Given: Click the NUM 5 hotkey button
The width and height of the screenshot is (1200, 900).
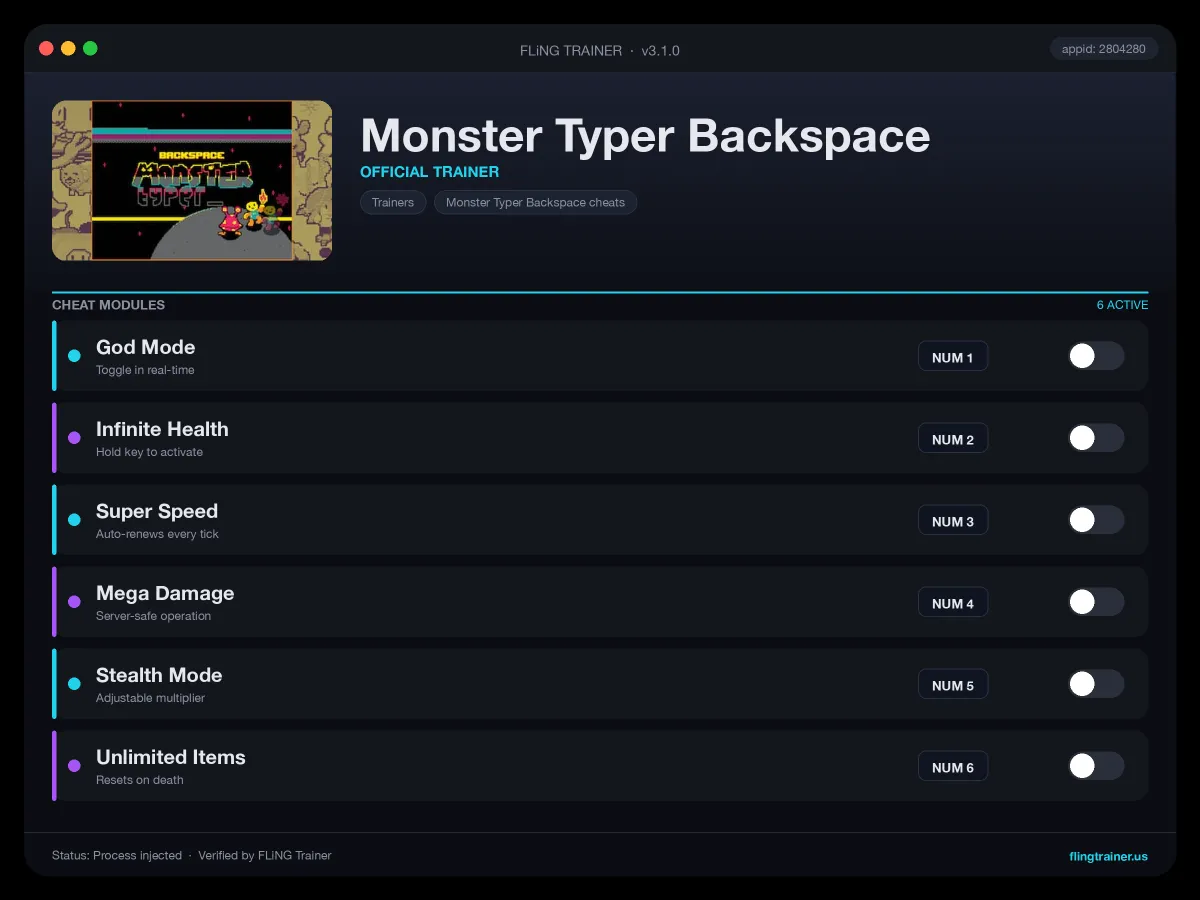Looking at the screenshot, I should point(953,685).
